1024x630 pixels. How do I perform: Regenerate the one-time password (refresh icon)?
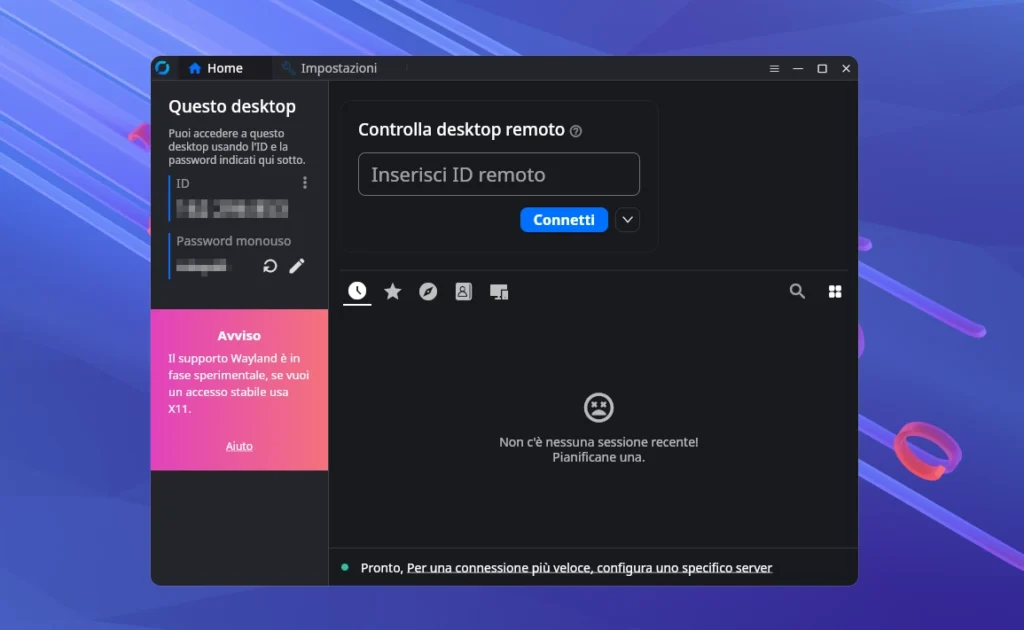click(268, 265)
